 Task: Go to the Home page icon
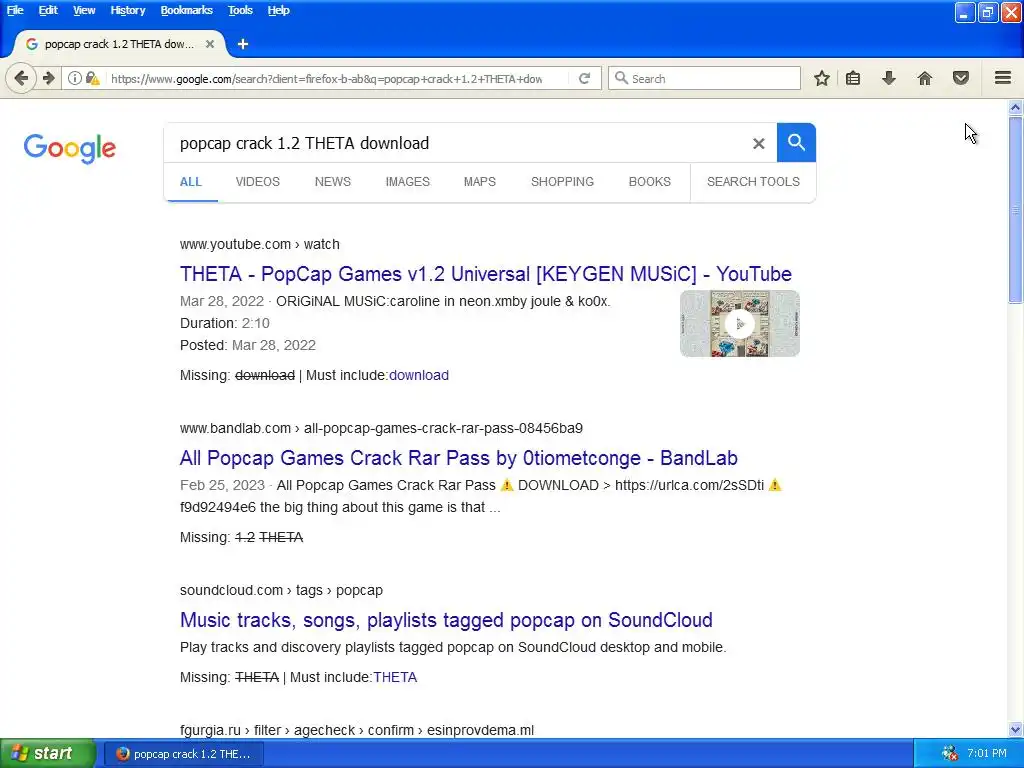925,78
